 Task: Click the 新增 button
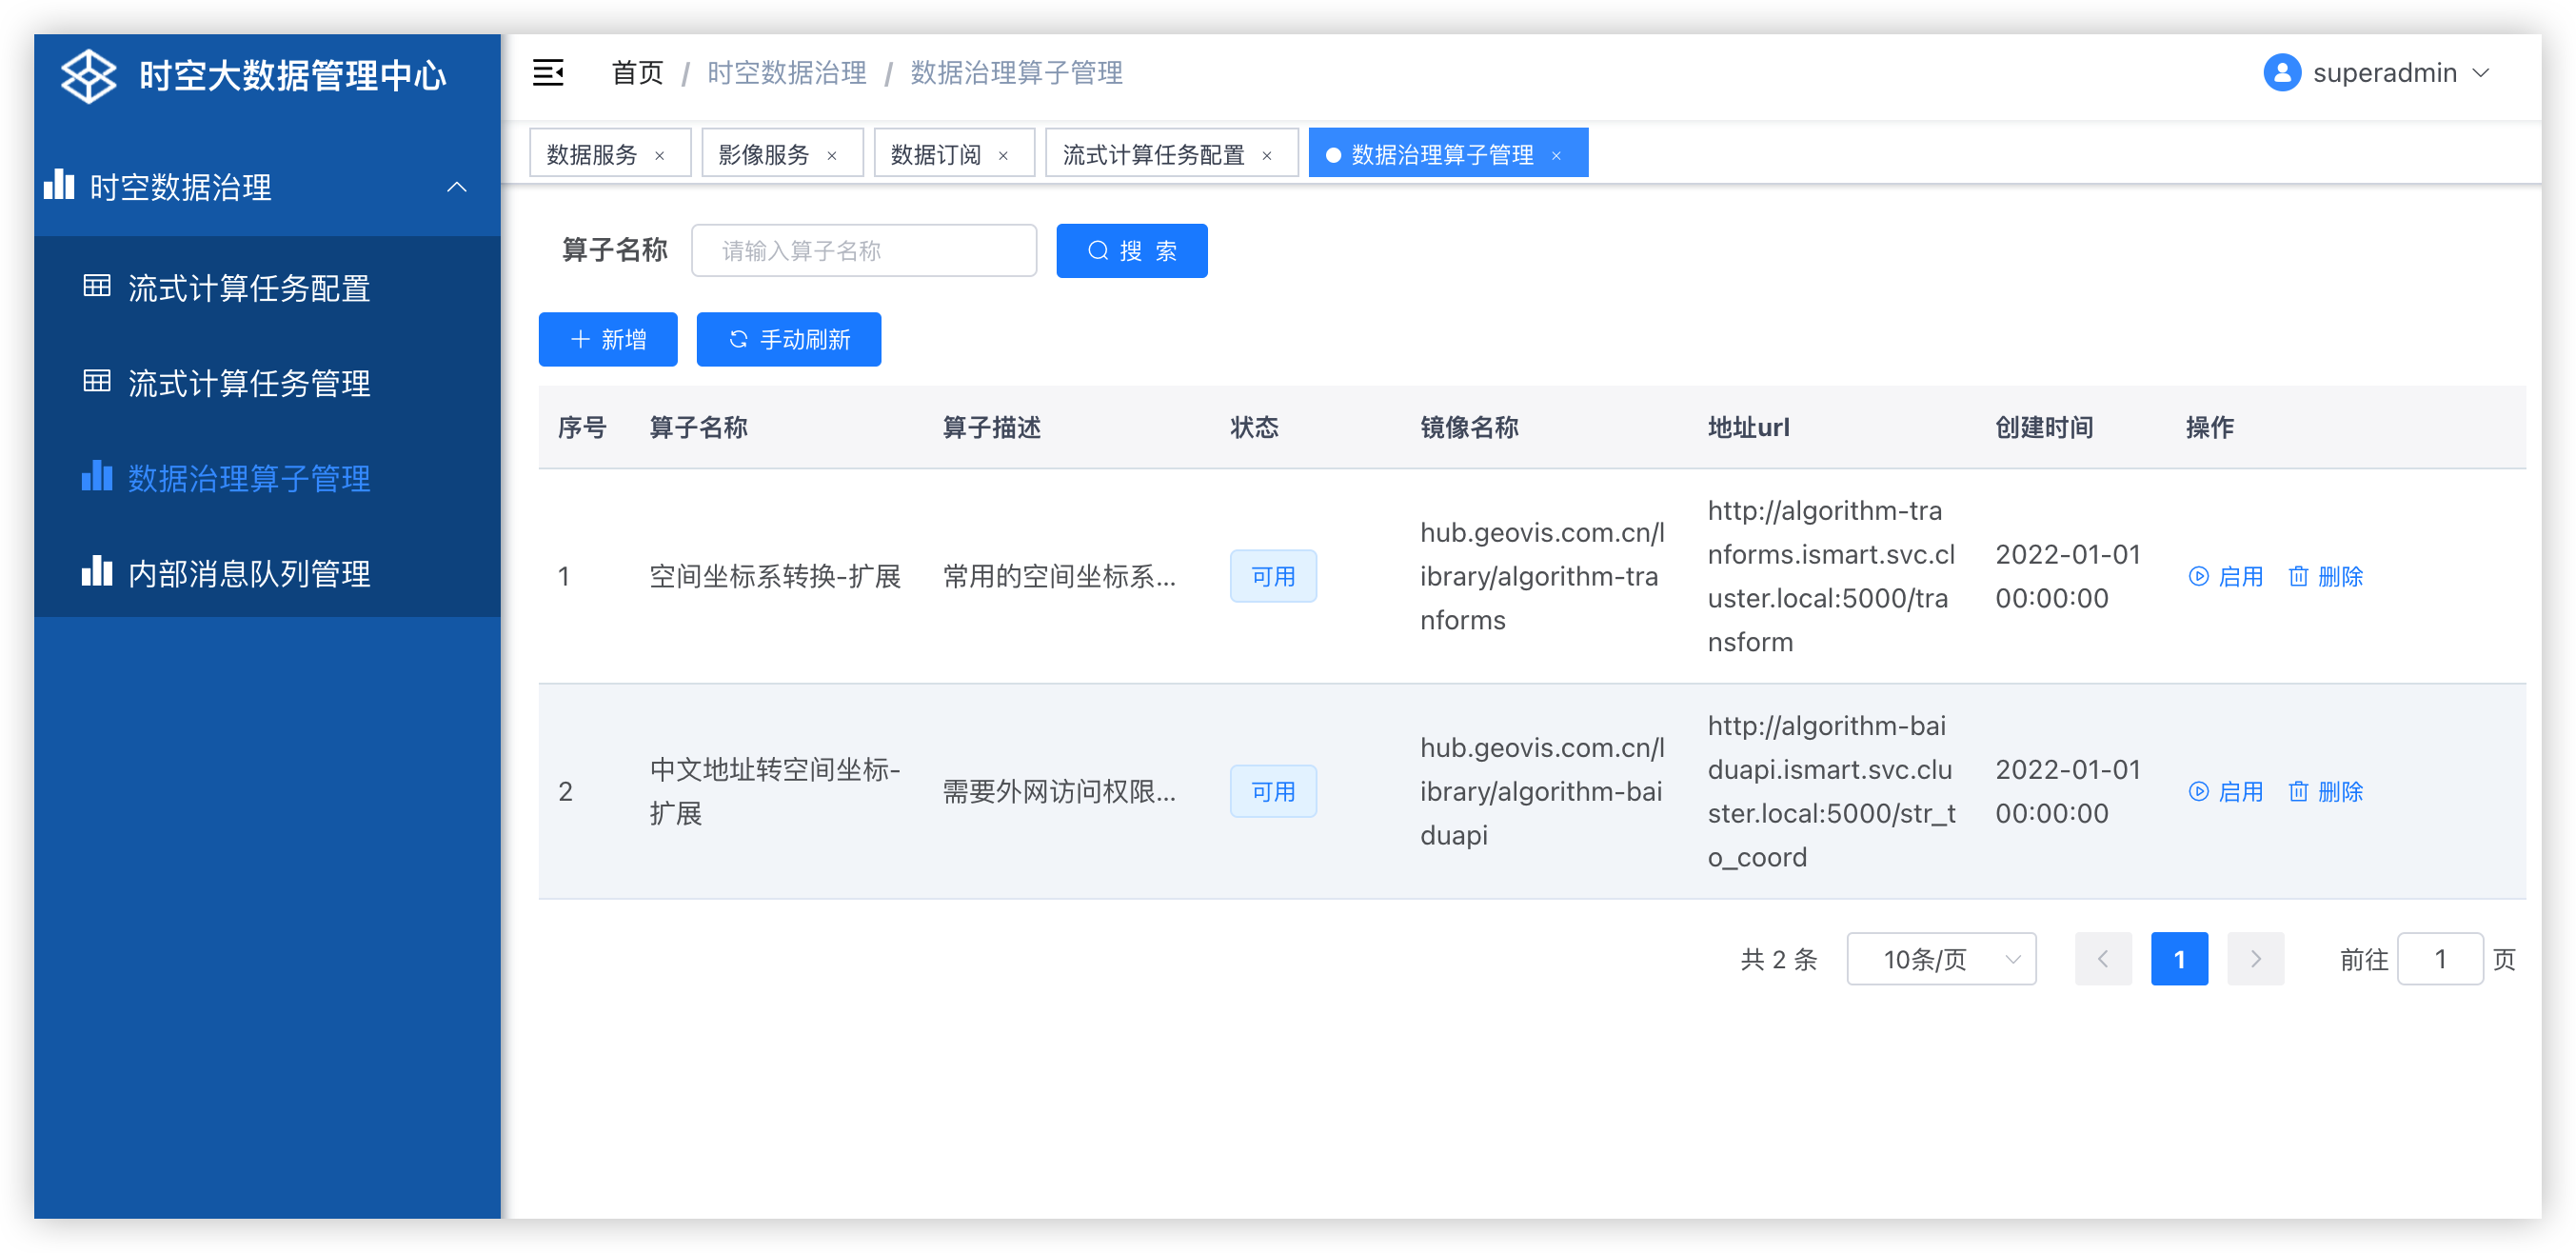tap(608, 340)
